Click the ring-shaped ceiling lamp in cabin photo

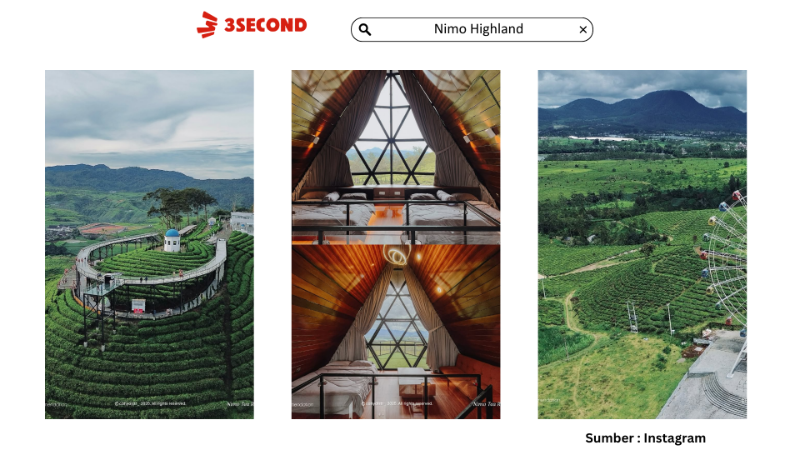coord(397,255)
